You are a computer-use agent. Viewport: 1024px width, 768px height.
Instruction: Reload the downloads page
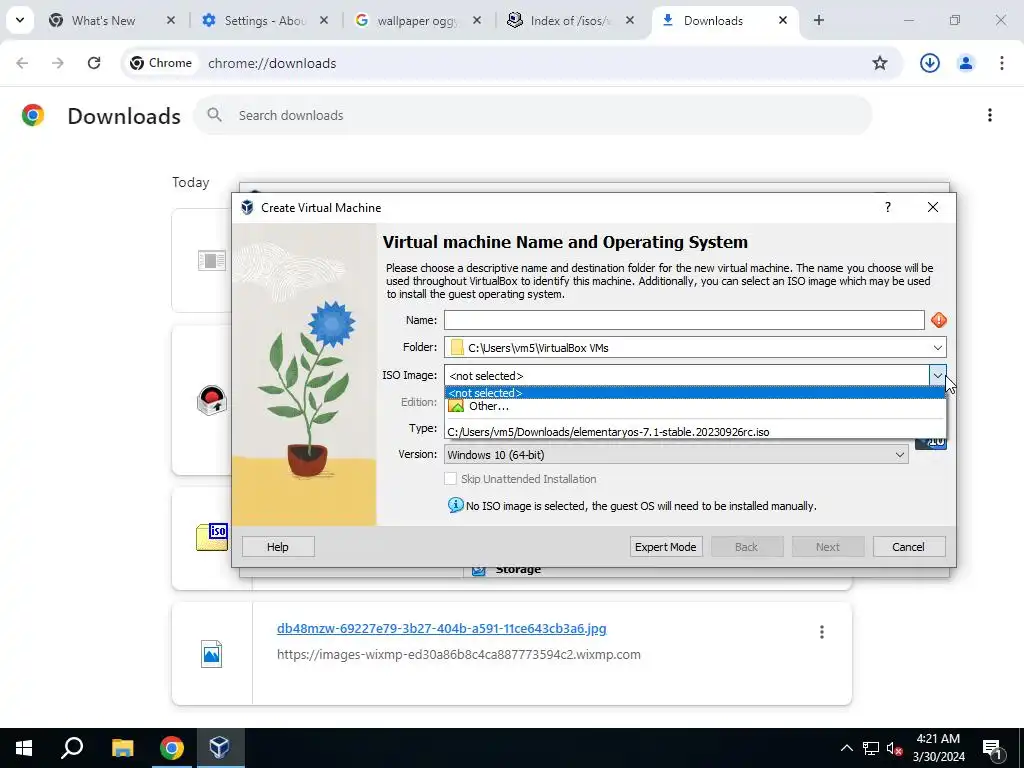tap(94, 63)
